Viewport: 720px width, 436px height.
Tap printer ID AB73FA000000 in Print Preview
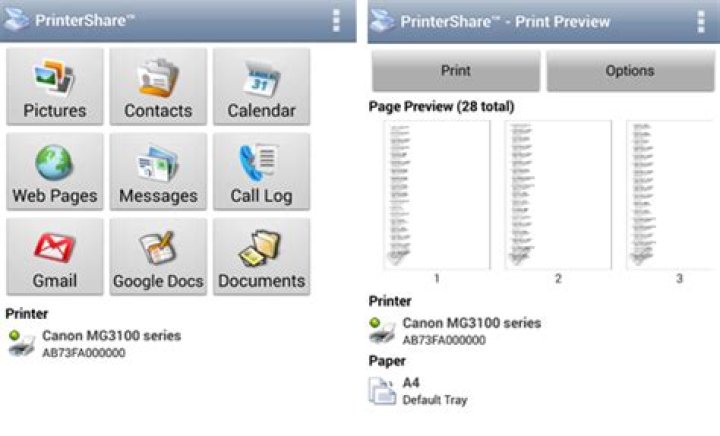pyautogui.click(x=444, y=340)
